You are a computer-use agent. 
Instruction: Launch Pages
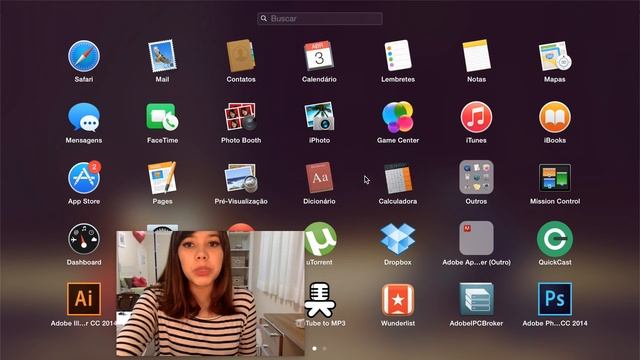point(162,178)
